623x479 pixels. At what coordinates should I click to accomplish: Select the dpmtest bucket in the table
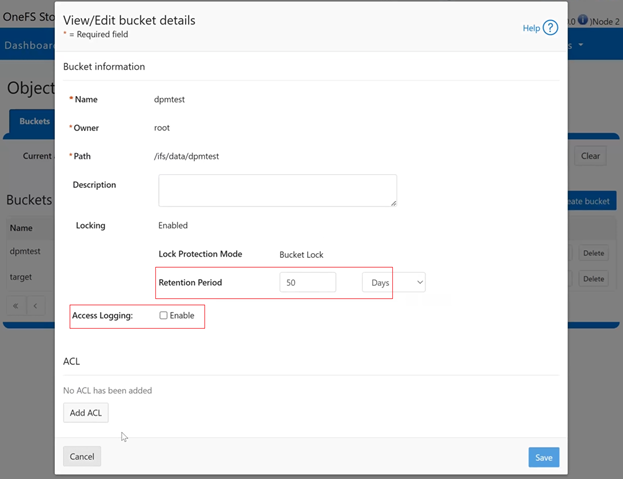tap(26, 253)
